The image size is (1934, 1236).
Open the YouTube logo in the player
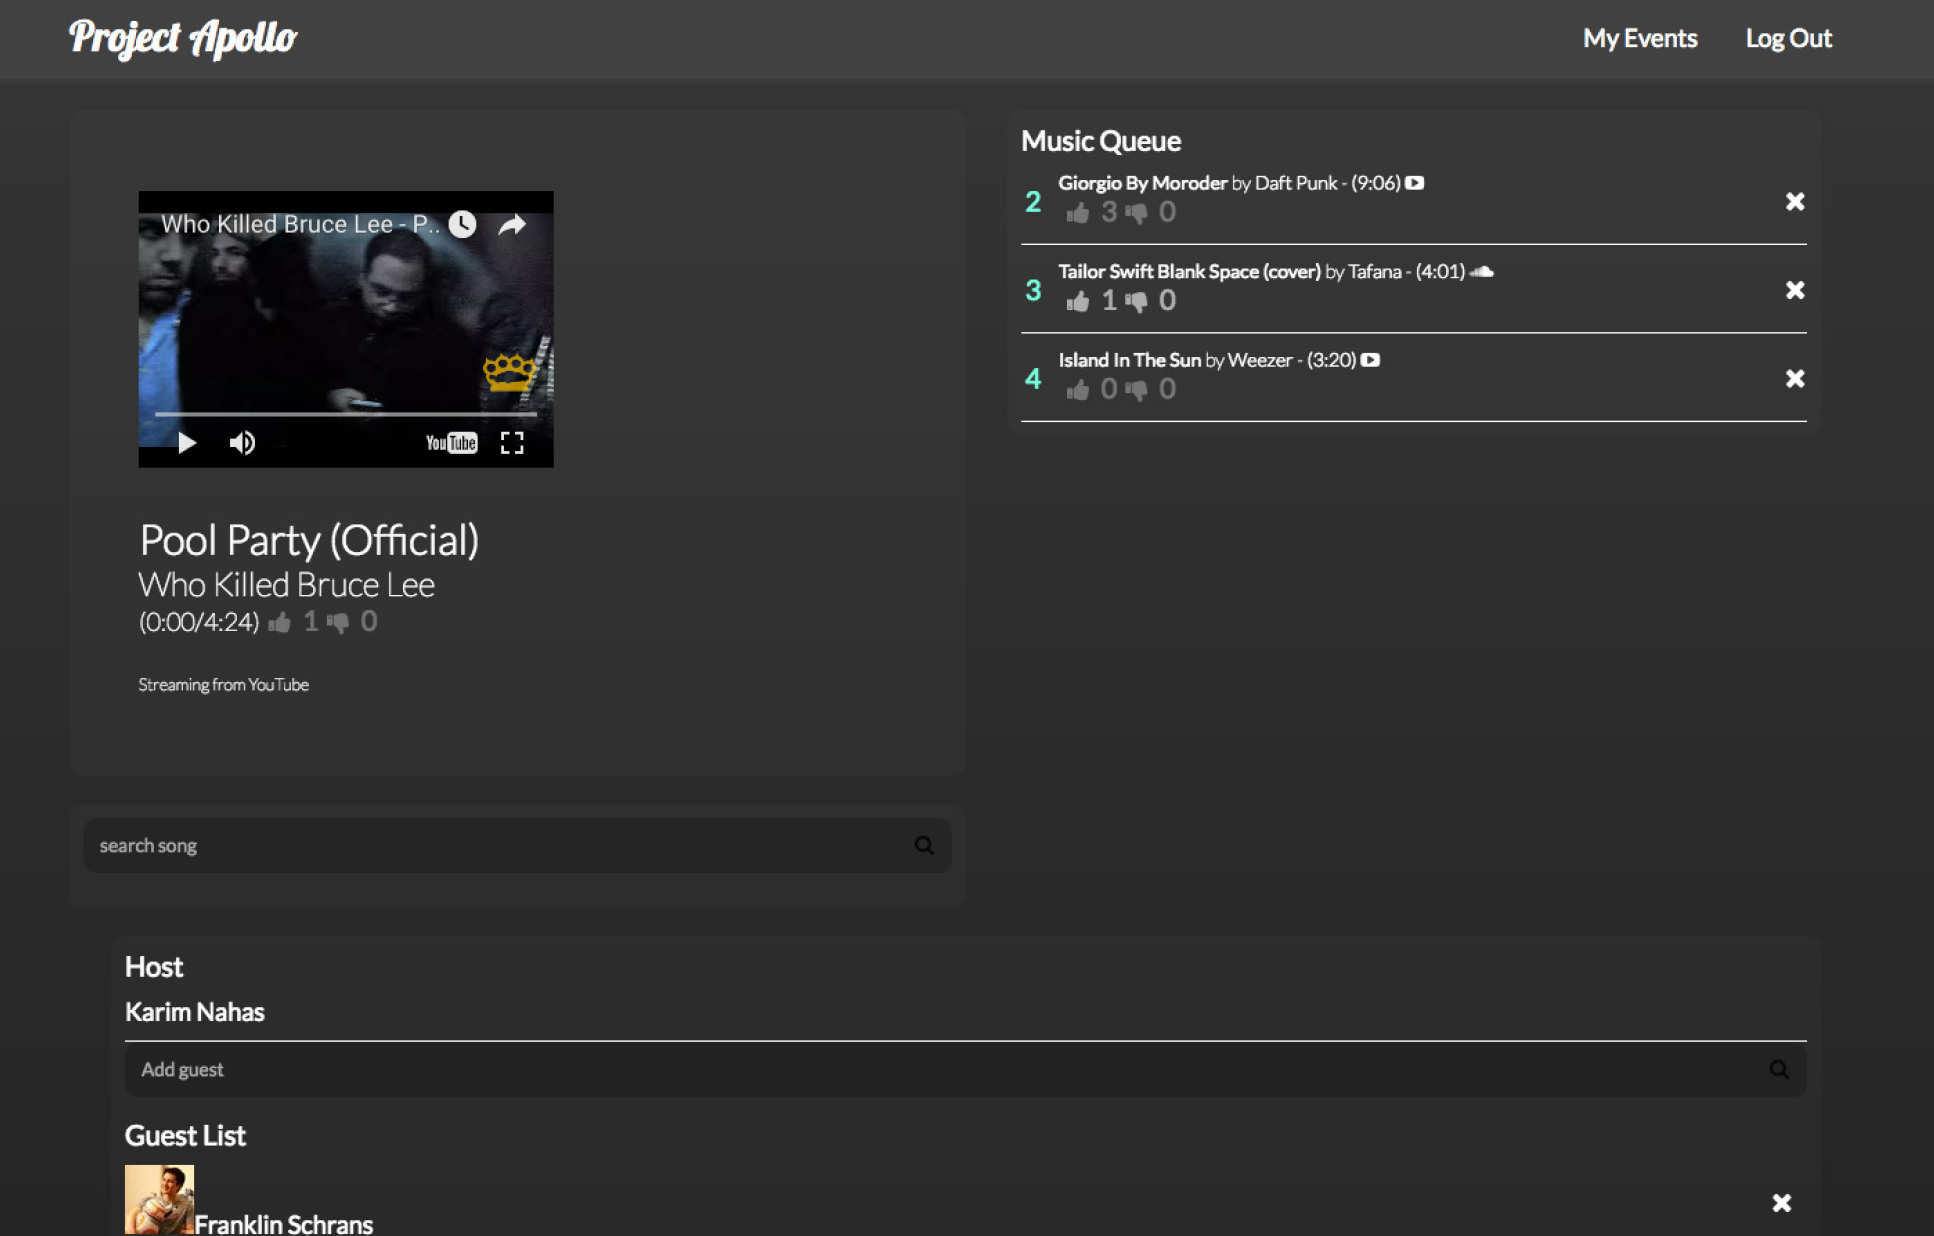click(451, 443)
